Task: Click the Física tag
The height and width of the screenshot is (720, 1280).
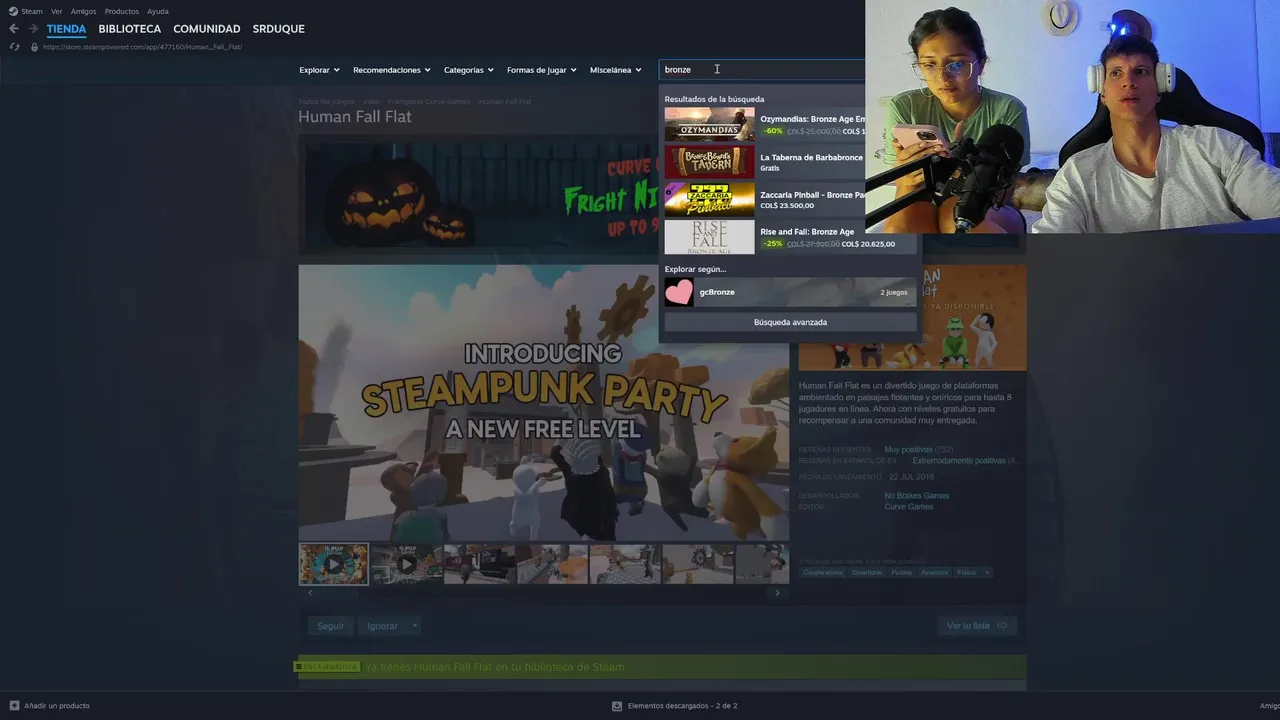Action: [966, 573]
